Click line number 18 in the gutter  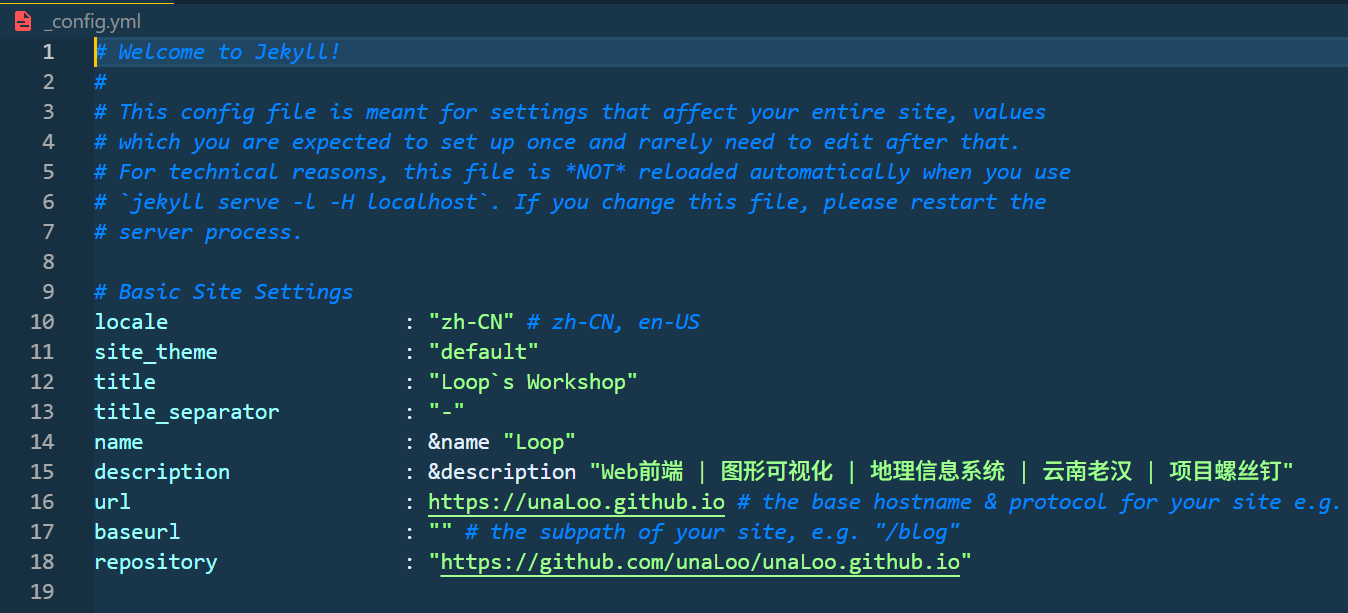point(42,561)
